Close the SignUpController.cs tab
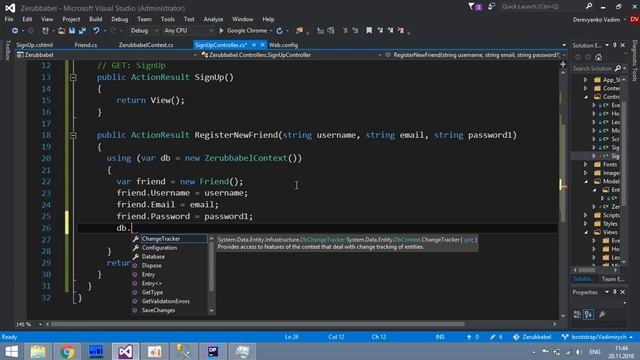The width and height of the screenshot is (640, 360). pyautogui.click(x=262, y=45)
